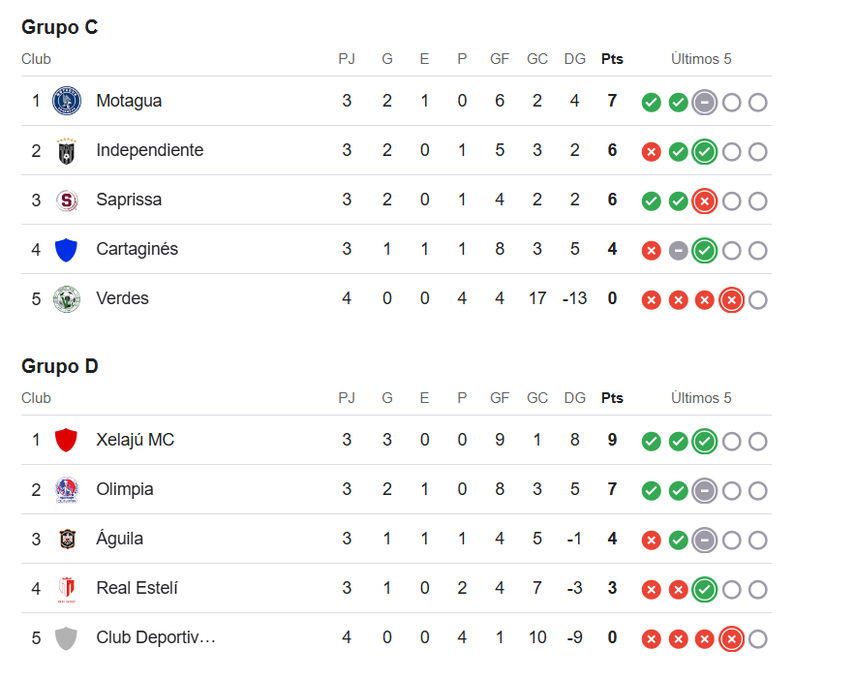Open the Xelajú MC team link
Viewport: 855px width, 680px height.
[135, 440]
